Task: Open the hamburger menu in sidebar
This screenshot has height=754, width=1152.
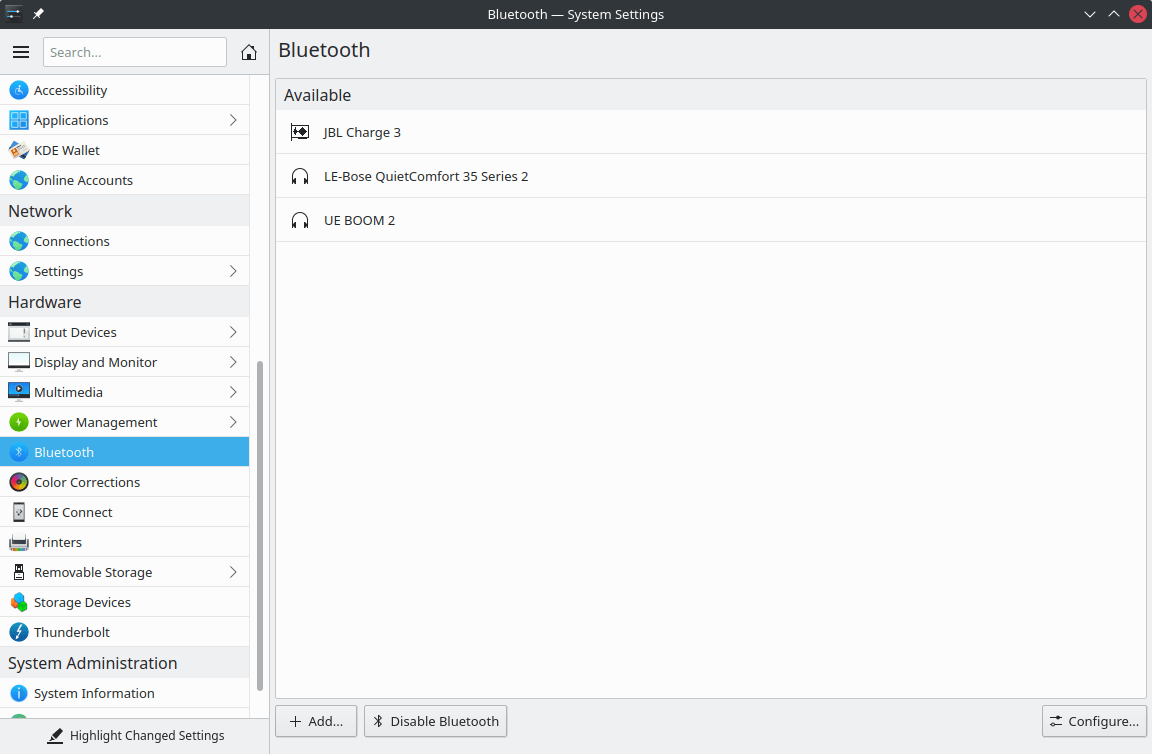Action: (21, 52)
